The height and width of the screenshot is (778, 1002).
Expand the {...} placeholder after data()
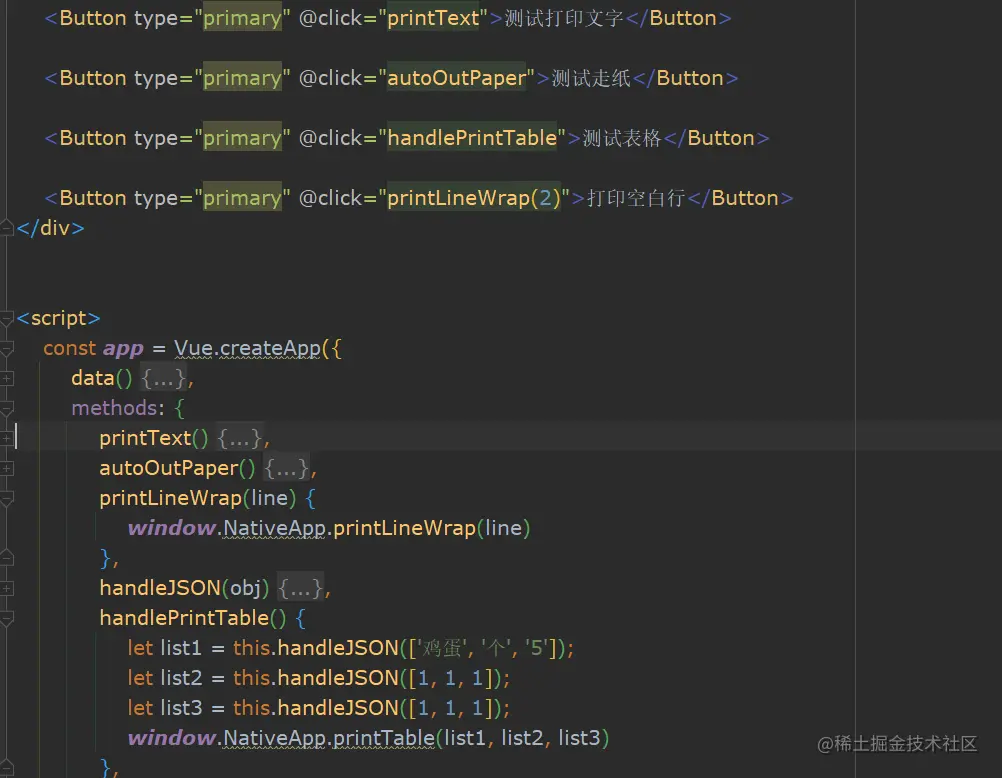(164, 378)
